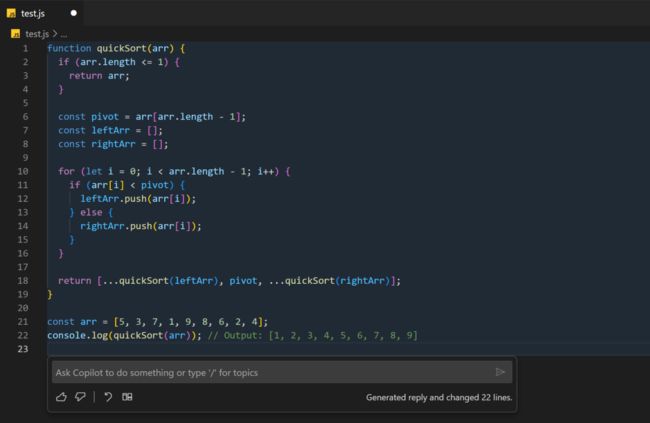The image size is (650, 423).
Task: Click 'for' keyword on line 10
Action: click(66, 171)
